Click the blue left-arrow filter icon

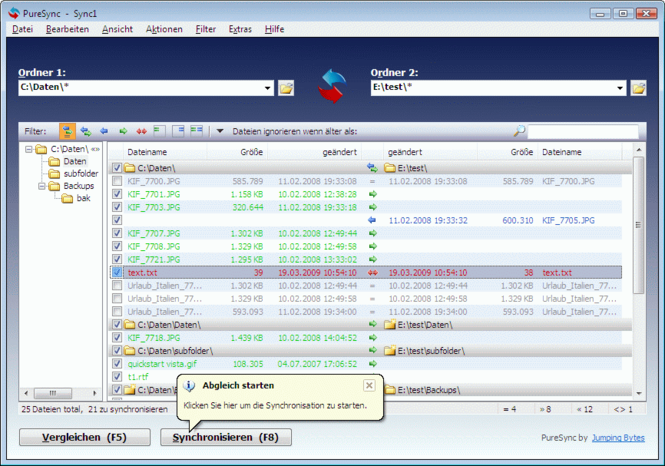click(104, 131)
